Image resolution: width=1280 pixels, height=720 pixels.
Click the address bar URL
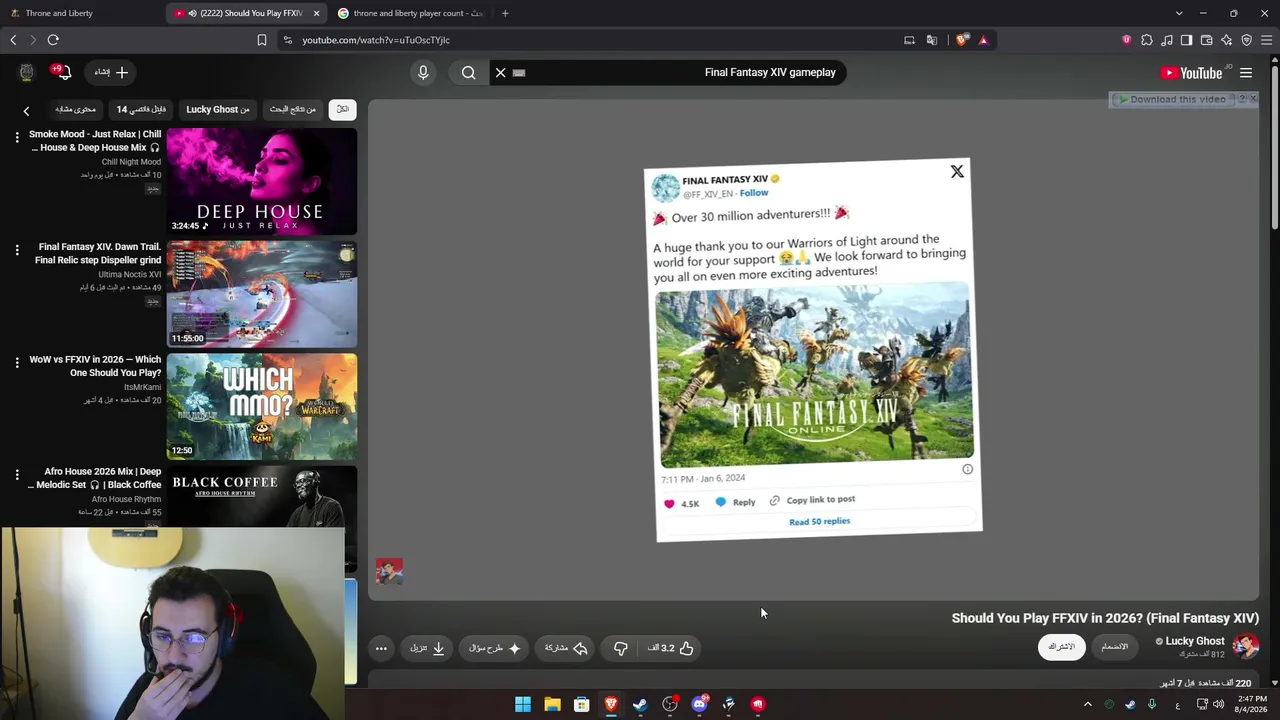pos(376,40)
